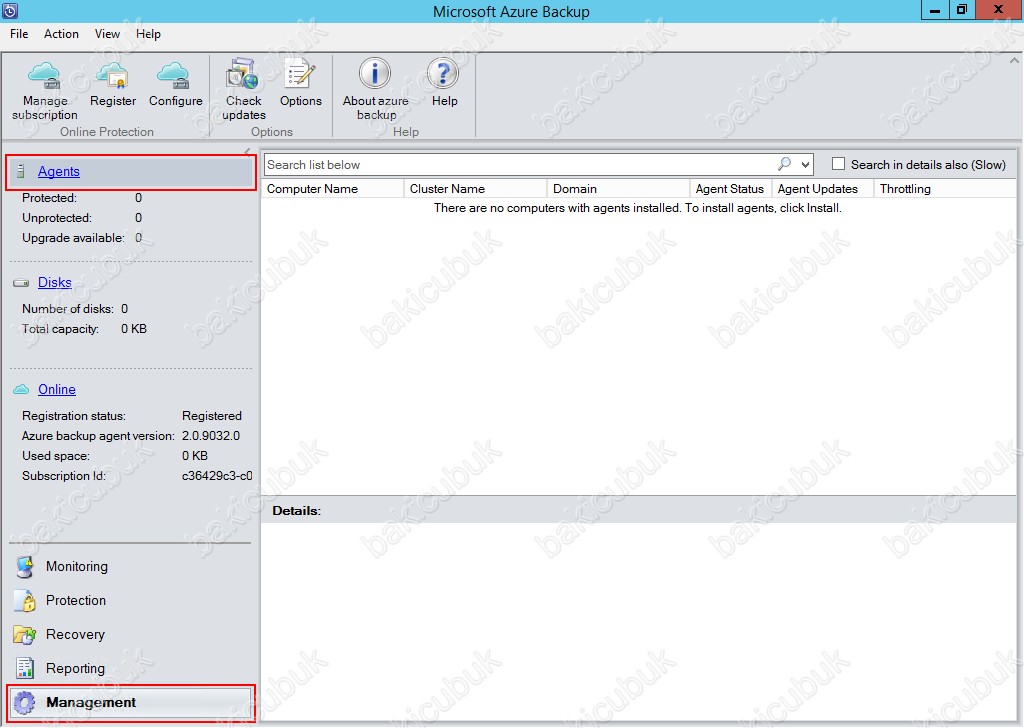This screenshot has height=728, width=1024.
Task: Close the Microsoft Azure Backup window
Action: click(x=999, y=10)
